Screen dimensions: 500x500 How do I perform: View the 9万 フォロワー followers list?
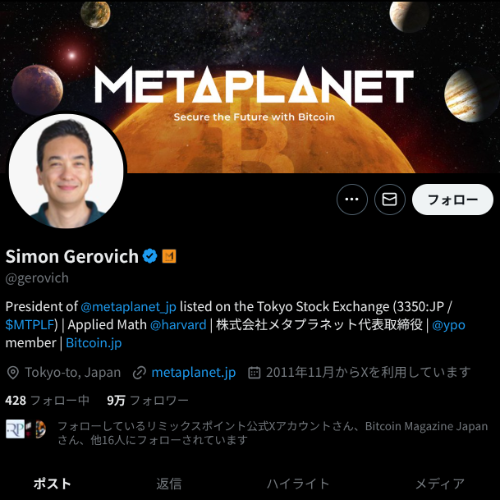(x=148, y=400)
